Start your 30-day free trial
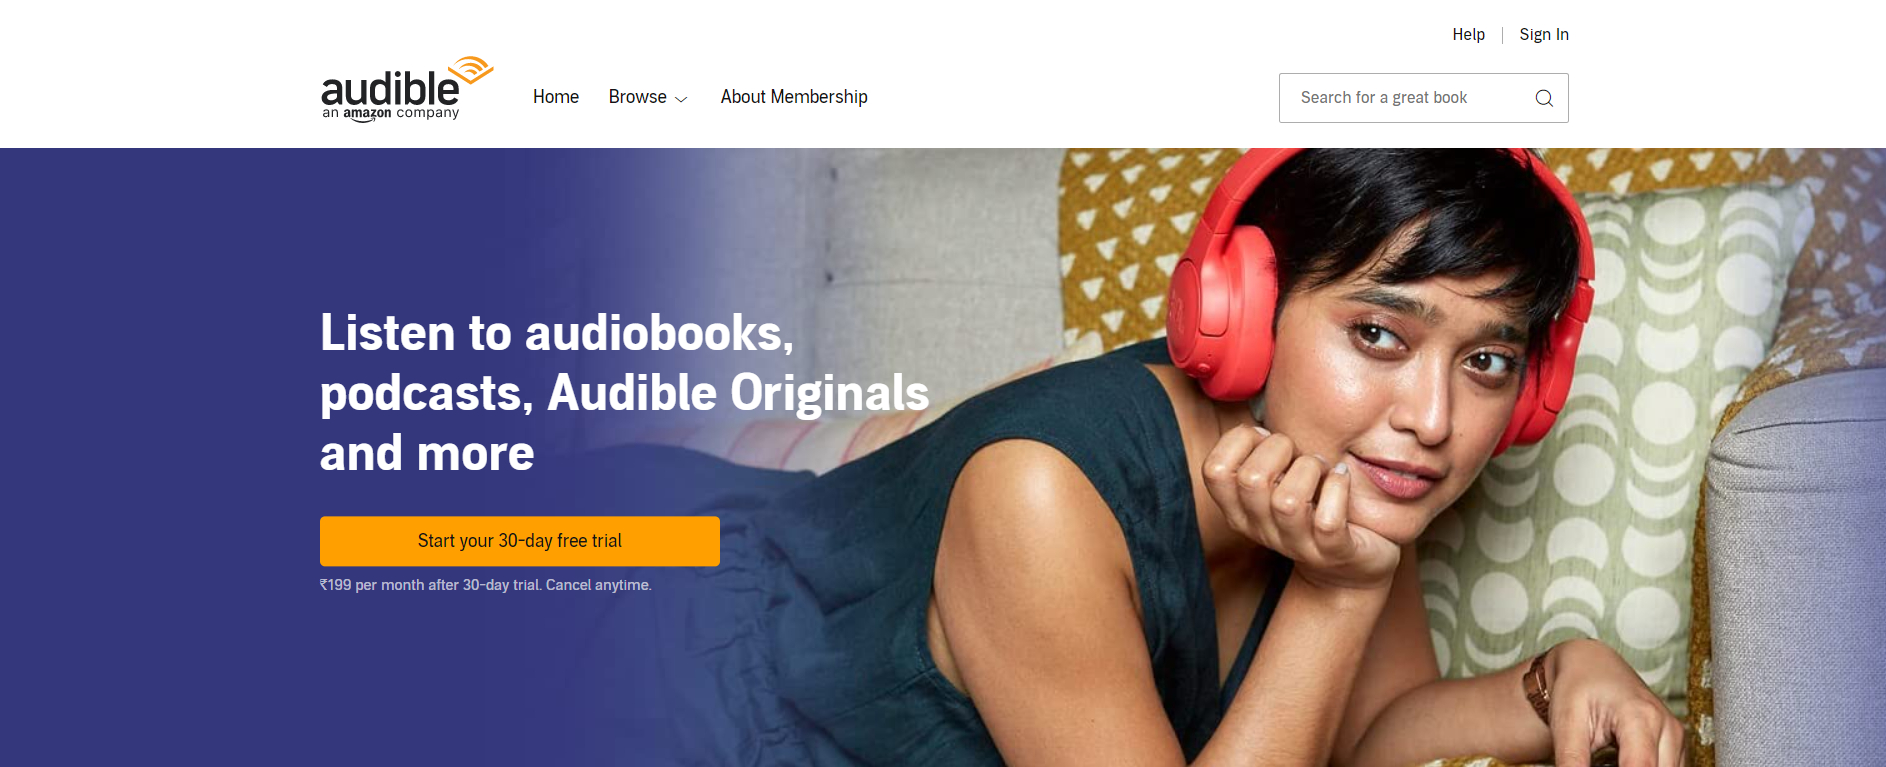 tap(520, 541)
